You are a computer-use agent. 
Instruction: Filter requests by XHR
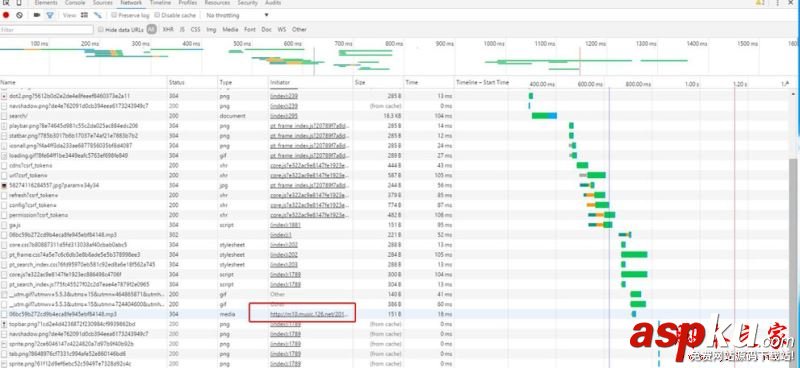(x=168, y=30)
